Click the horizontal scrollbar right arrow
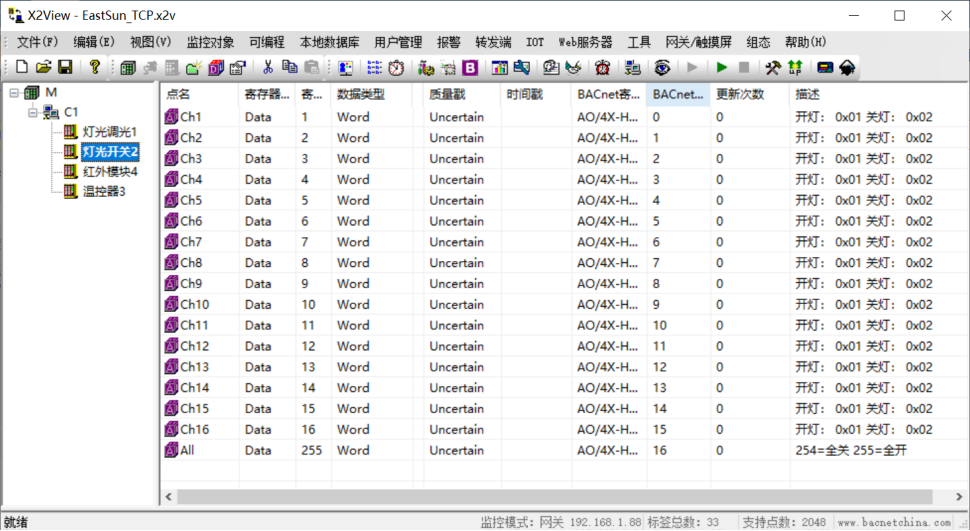This screenshot has height=531, width=970. click(959, 496)
